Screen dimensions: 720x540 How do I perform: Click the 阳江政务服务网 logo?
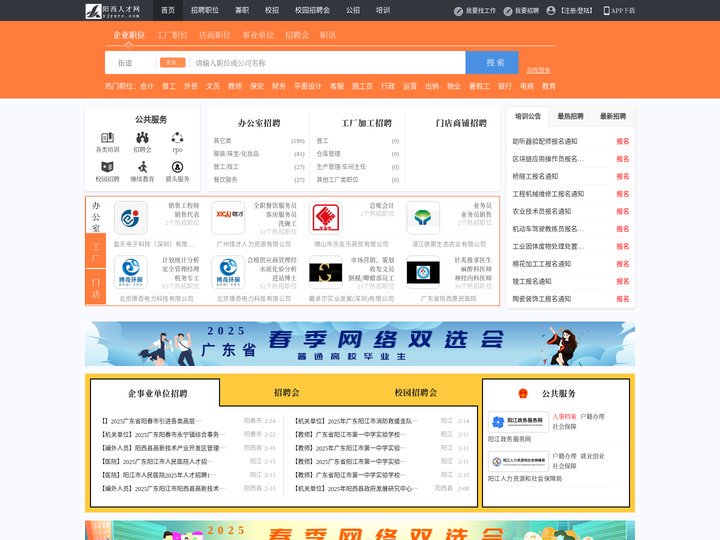click(518, 422)
